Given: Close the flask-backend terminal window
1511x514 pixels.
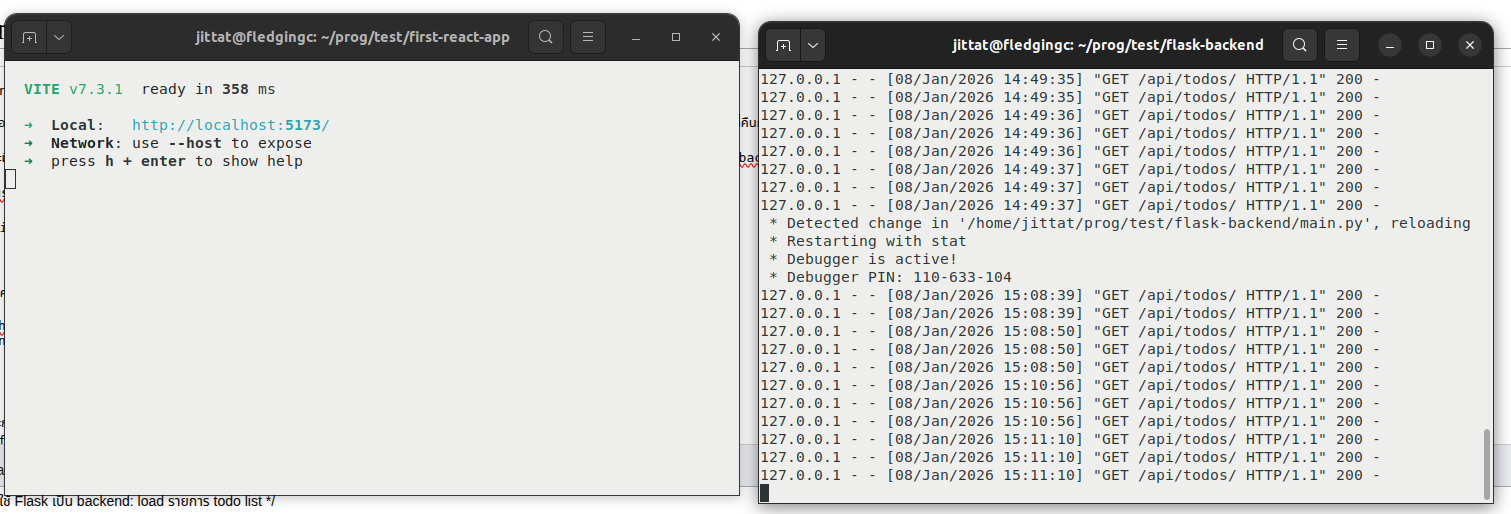Looking at the screenshot, I should [x=1469, y=45].
